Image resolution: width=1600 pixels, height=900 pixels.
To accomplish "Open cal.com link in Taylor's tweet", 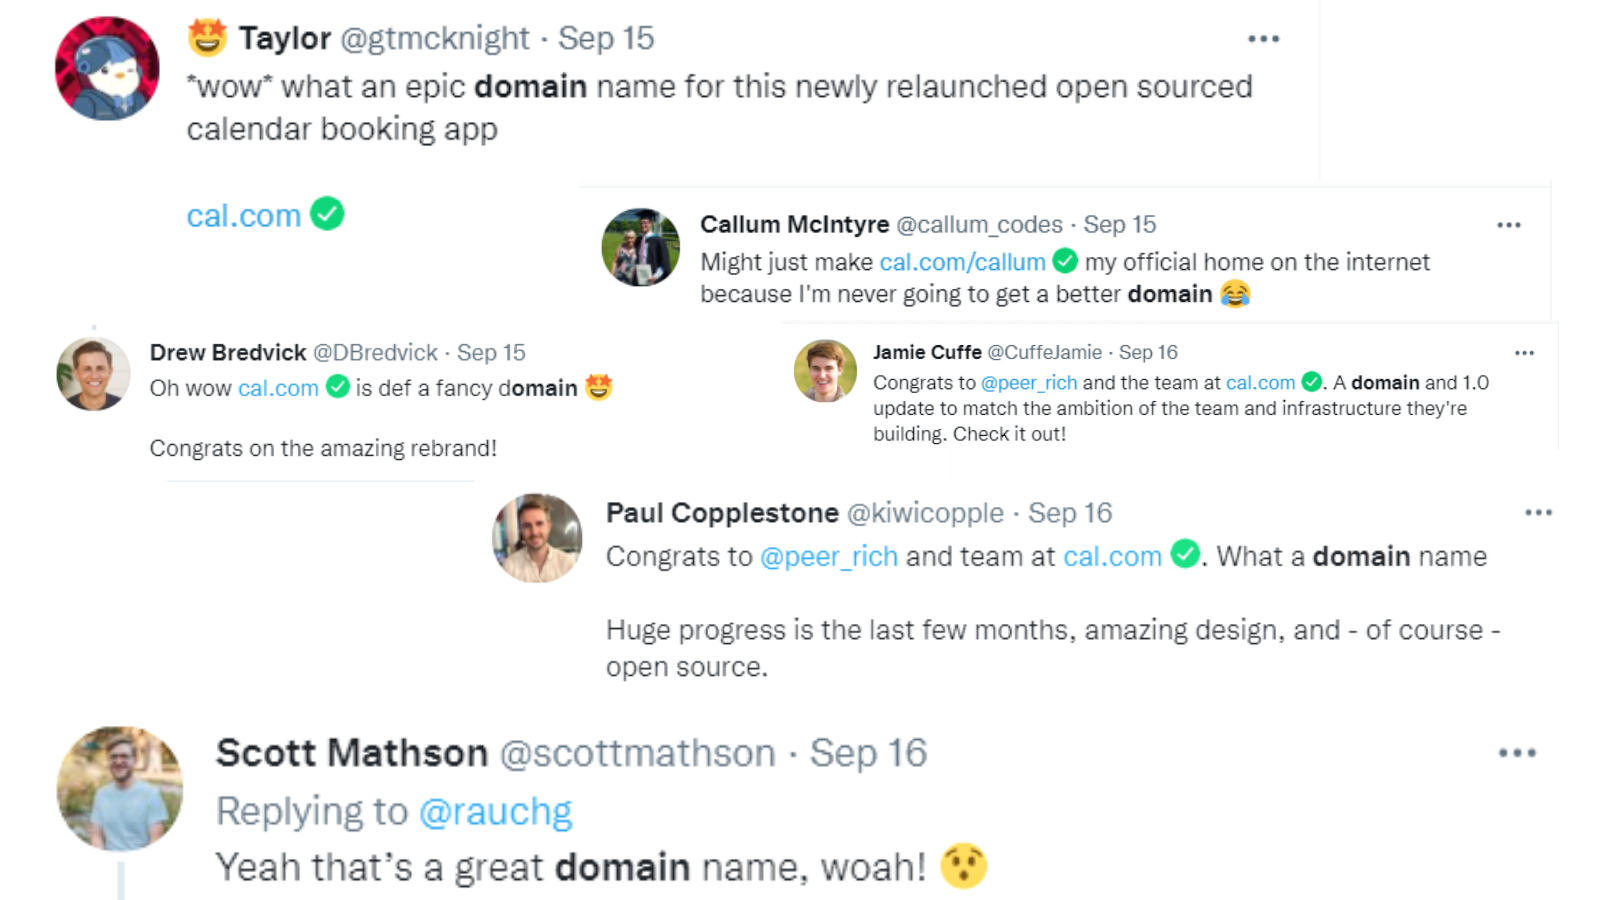I will (244, 215).
